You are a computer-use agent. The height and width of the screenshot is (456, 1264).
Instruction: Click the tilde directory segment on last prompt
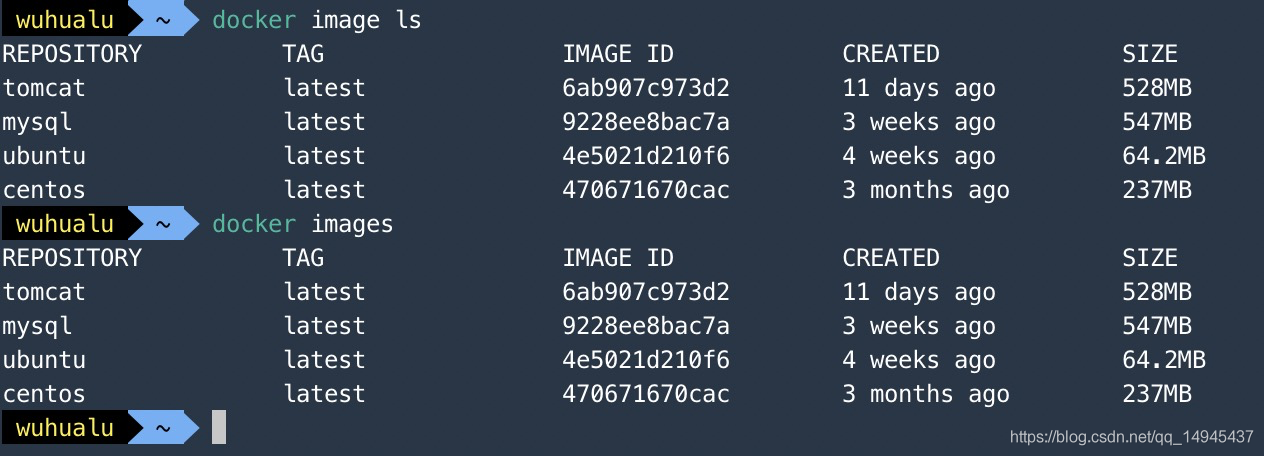pyautogui.click(x=163, y=428)
